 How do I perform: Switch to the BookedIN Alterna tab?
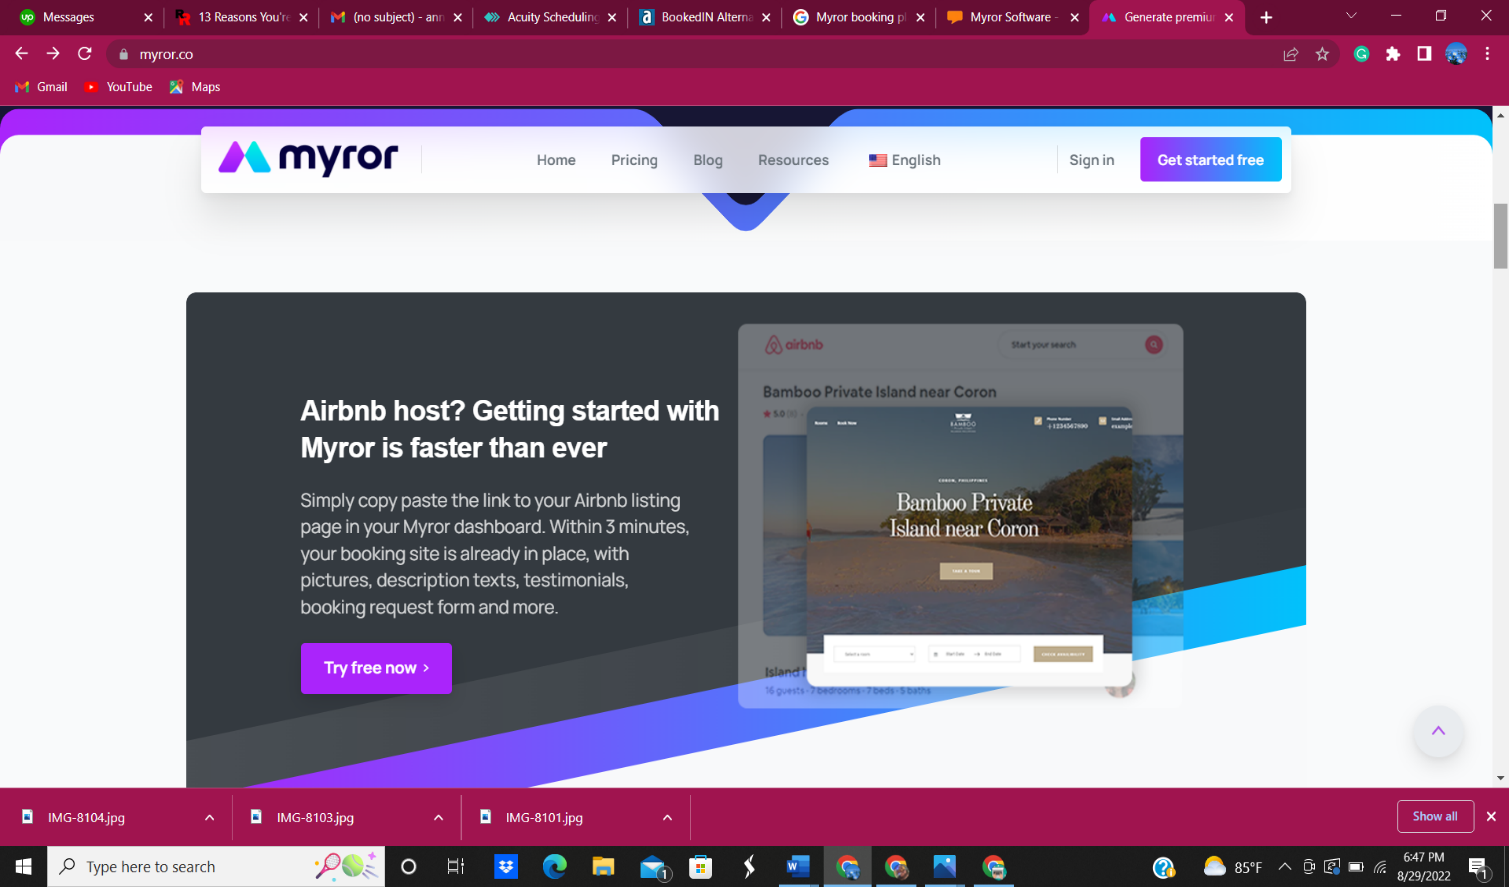706,17
